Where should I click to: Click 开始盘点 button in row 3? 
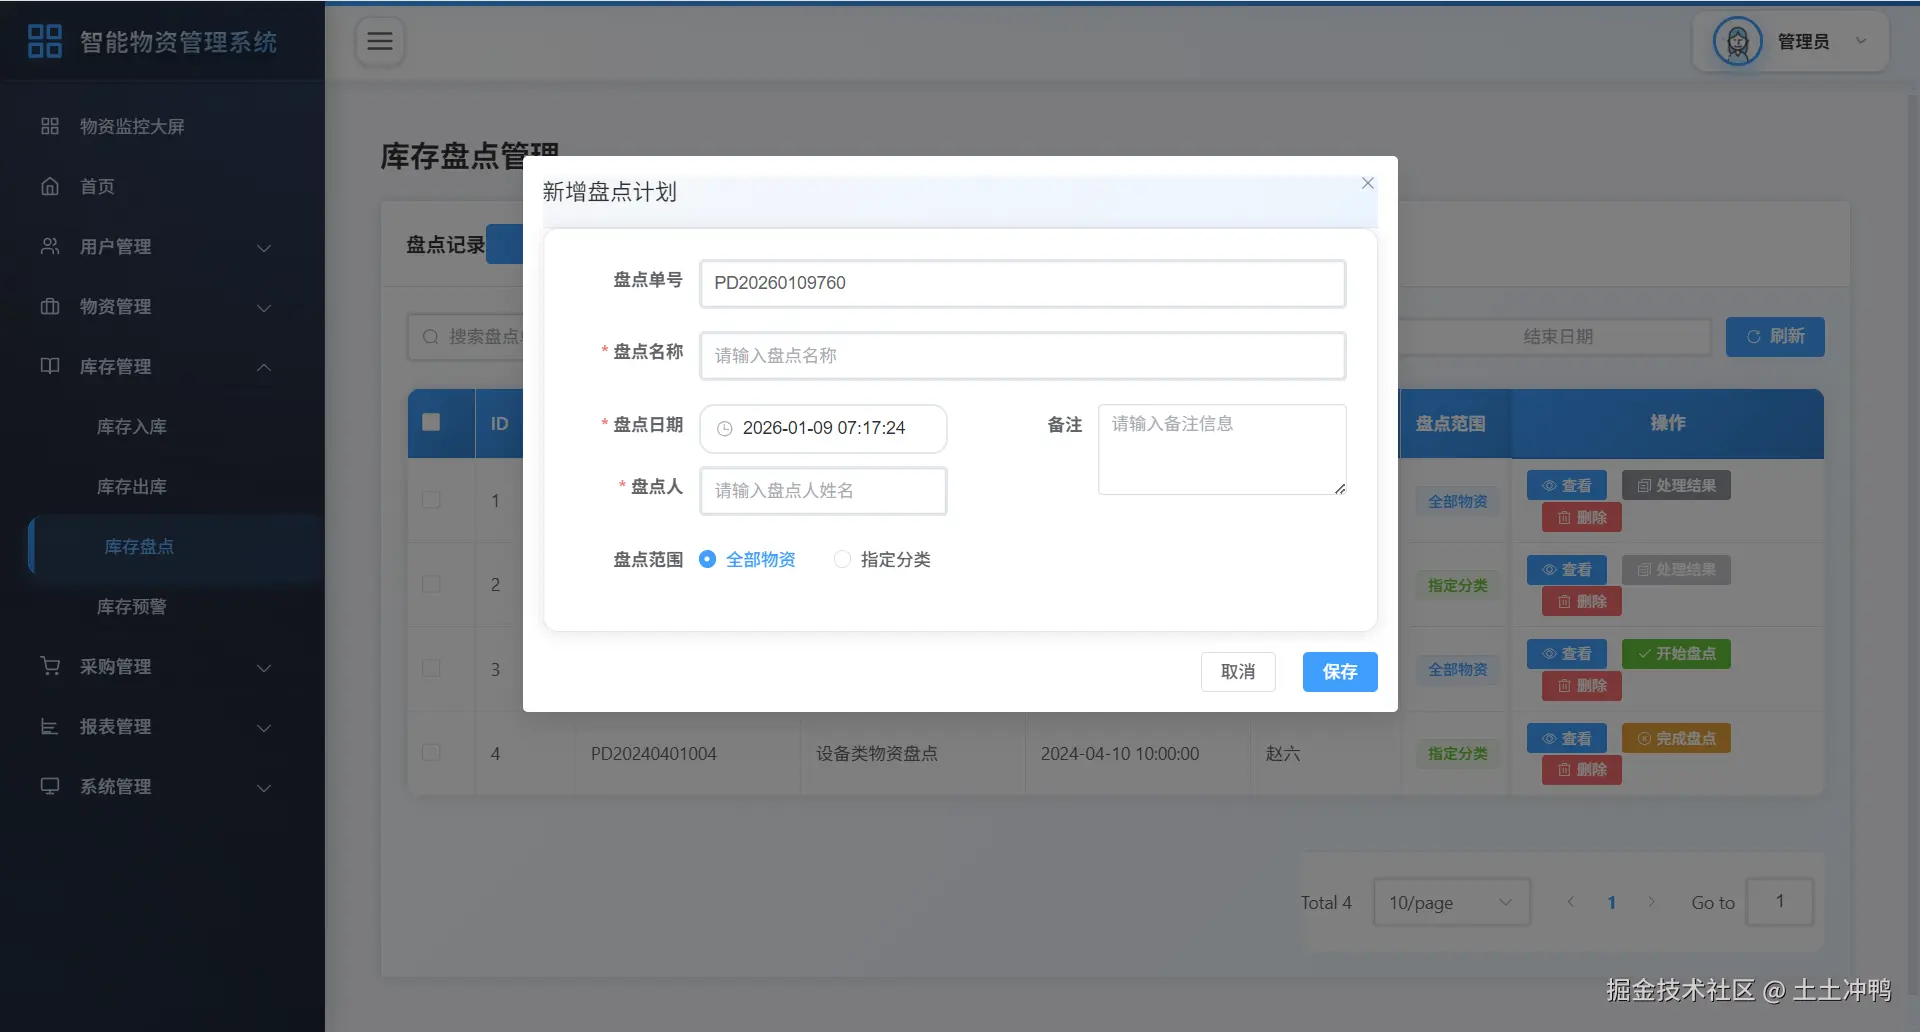click(1676, 653)
